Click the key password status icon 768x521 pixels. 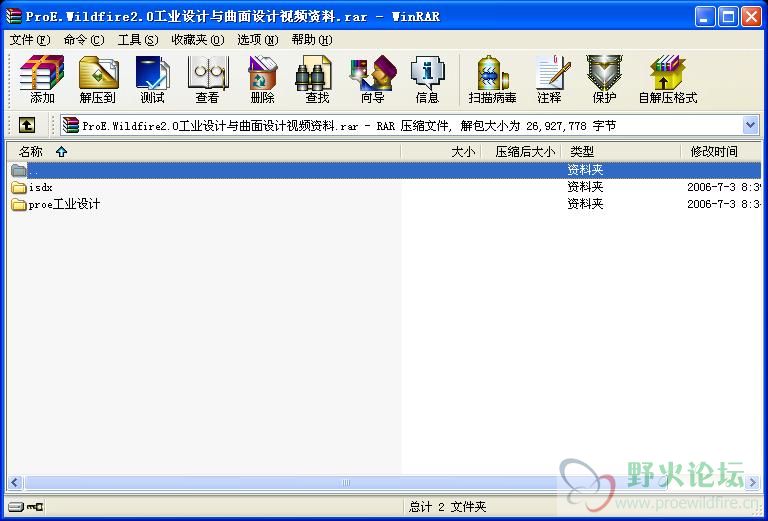pos(35,506)
